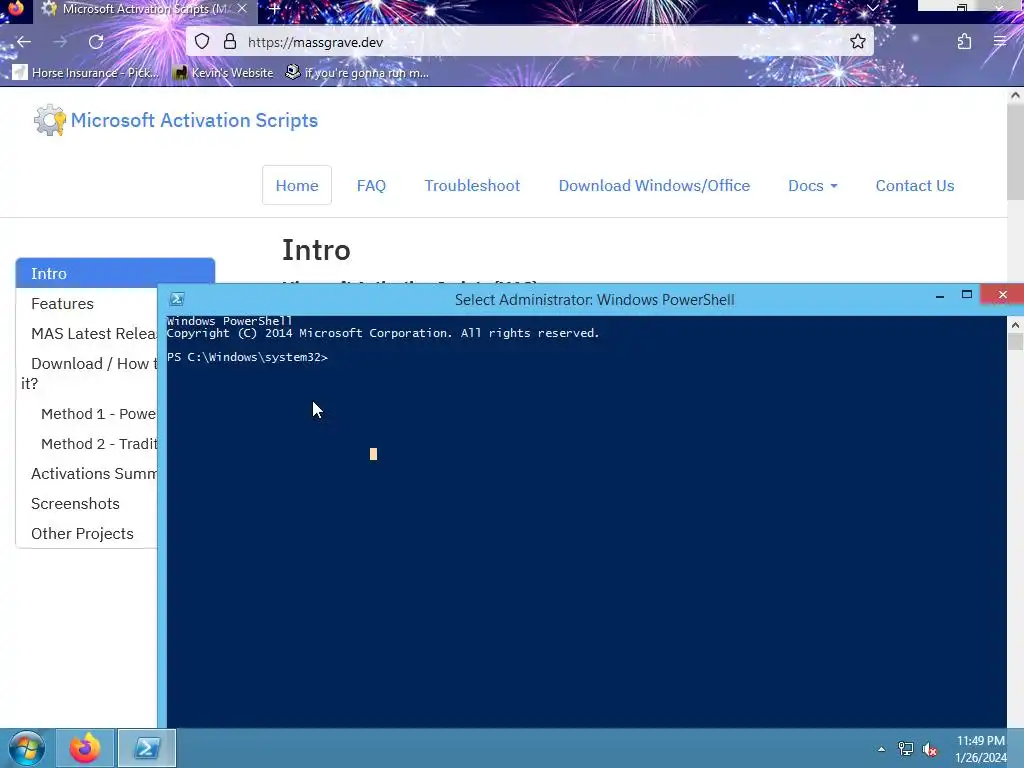Click the Microsoft Activation Scripts gear logo
Viewport: 1024px width, 768px height.
[50, 120]
